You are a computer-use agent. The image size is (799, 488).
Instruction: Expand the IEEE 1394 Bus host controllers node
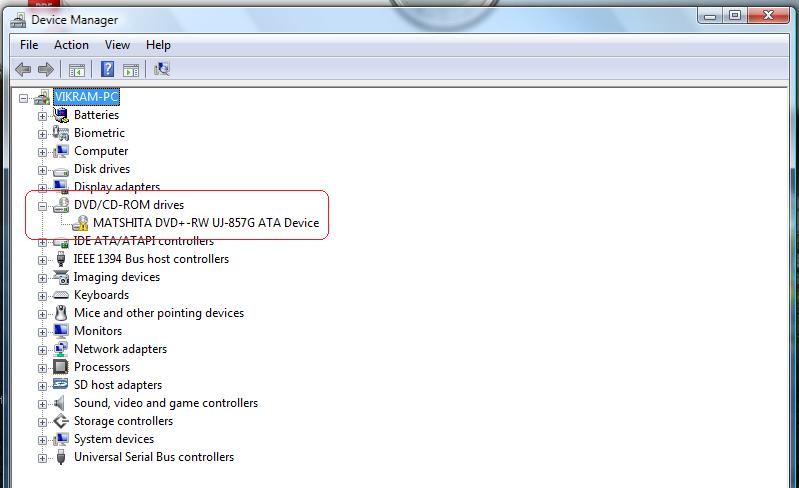tap(42, 260)
